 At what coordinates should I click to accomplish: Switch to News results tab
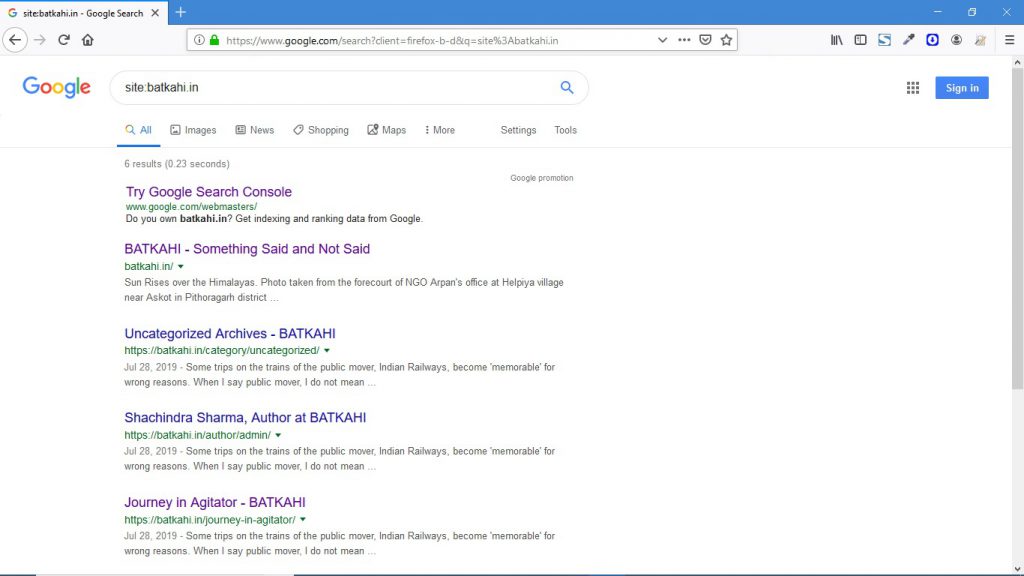click(x=255, y=130)
